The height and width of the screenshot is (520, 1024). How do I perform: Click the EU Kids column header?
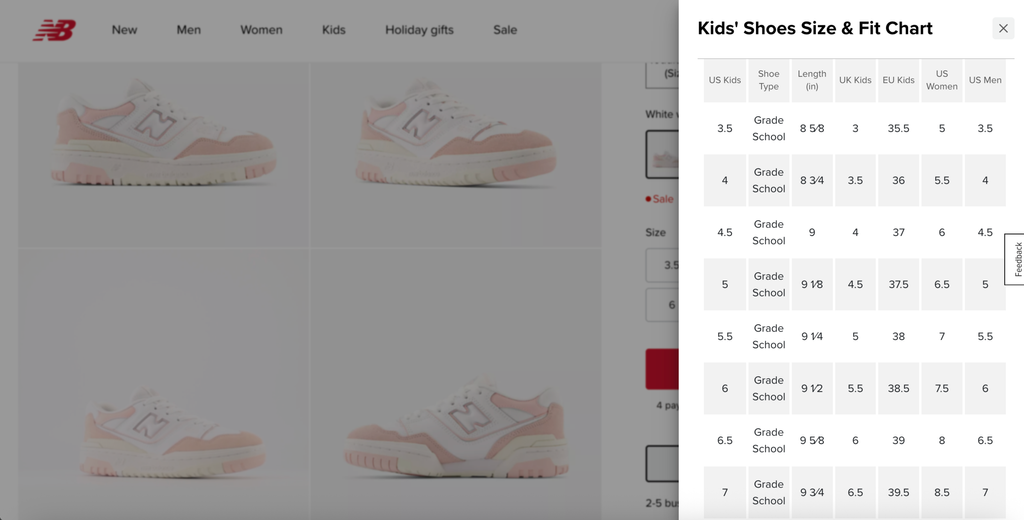pos(898,80)
